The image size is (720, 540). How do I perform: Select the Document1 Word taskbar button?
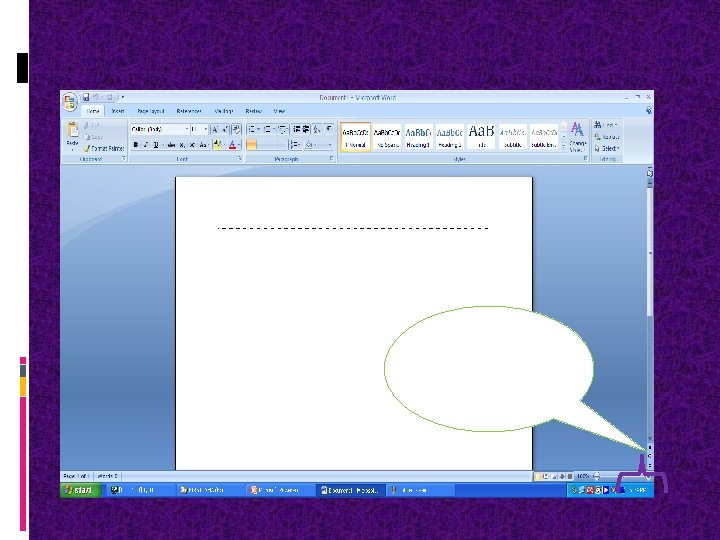349,490
